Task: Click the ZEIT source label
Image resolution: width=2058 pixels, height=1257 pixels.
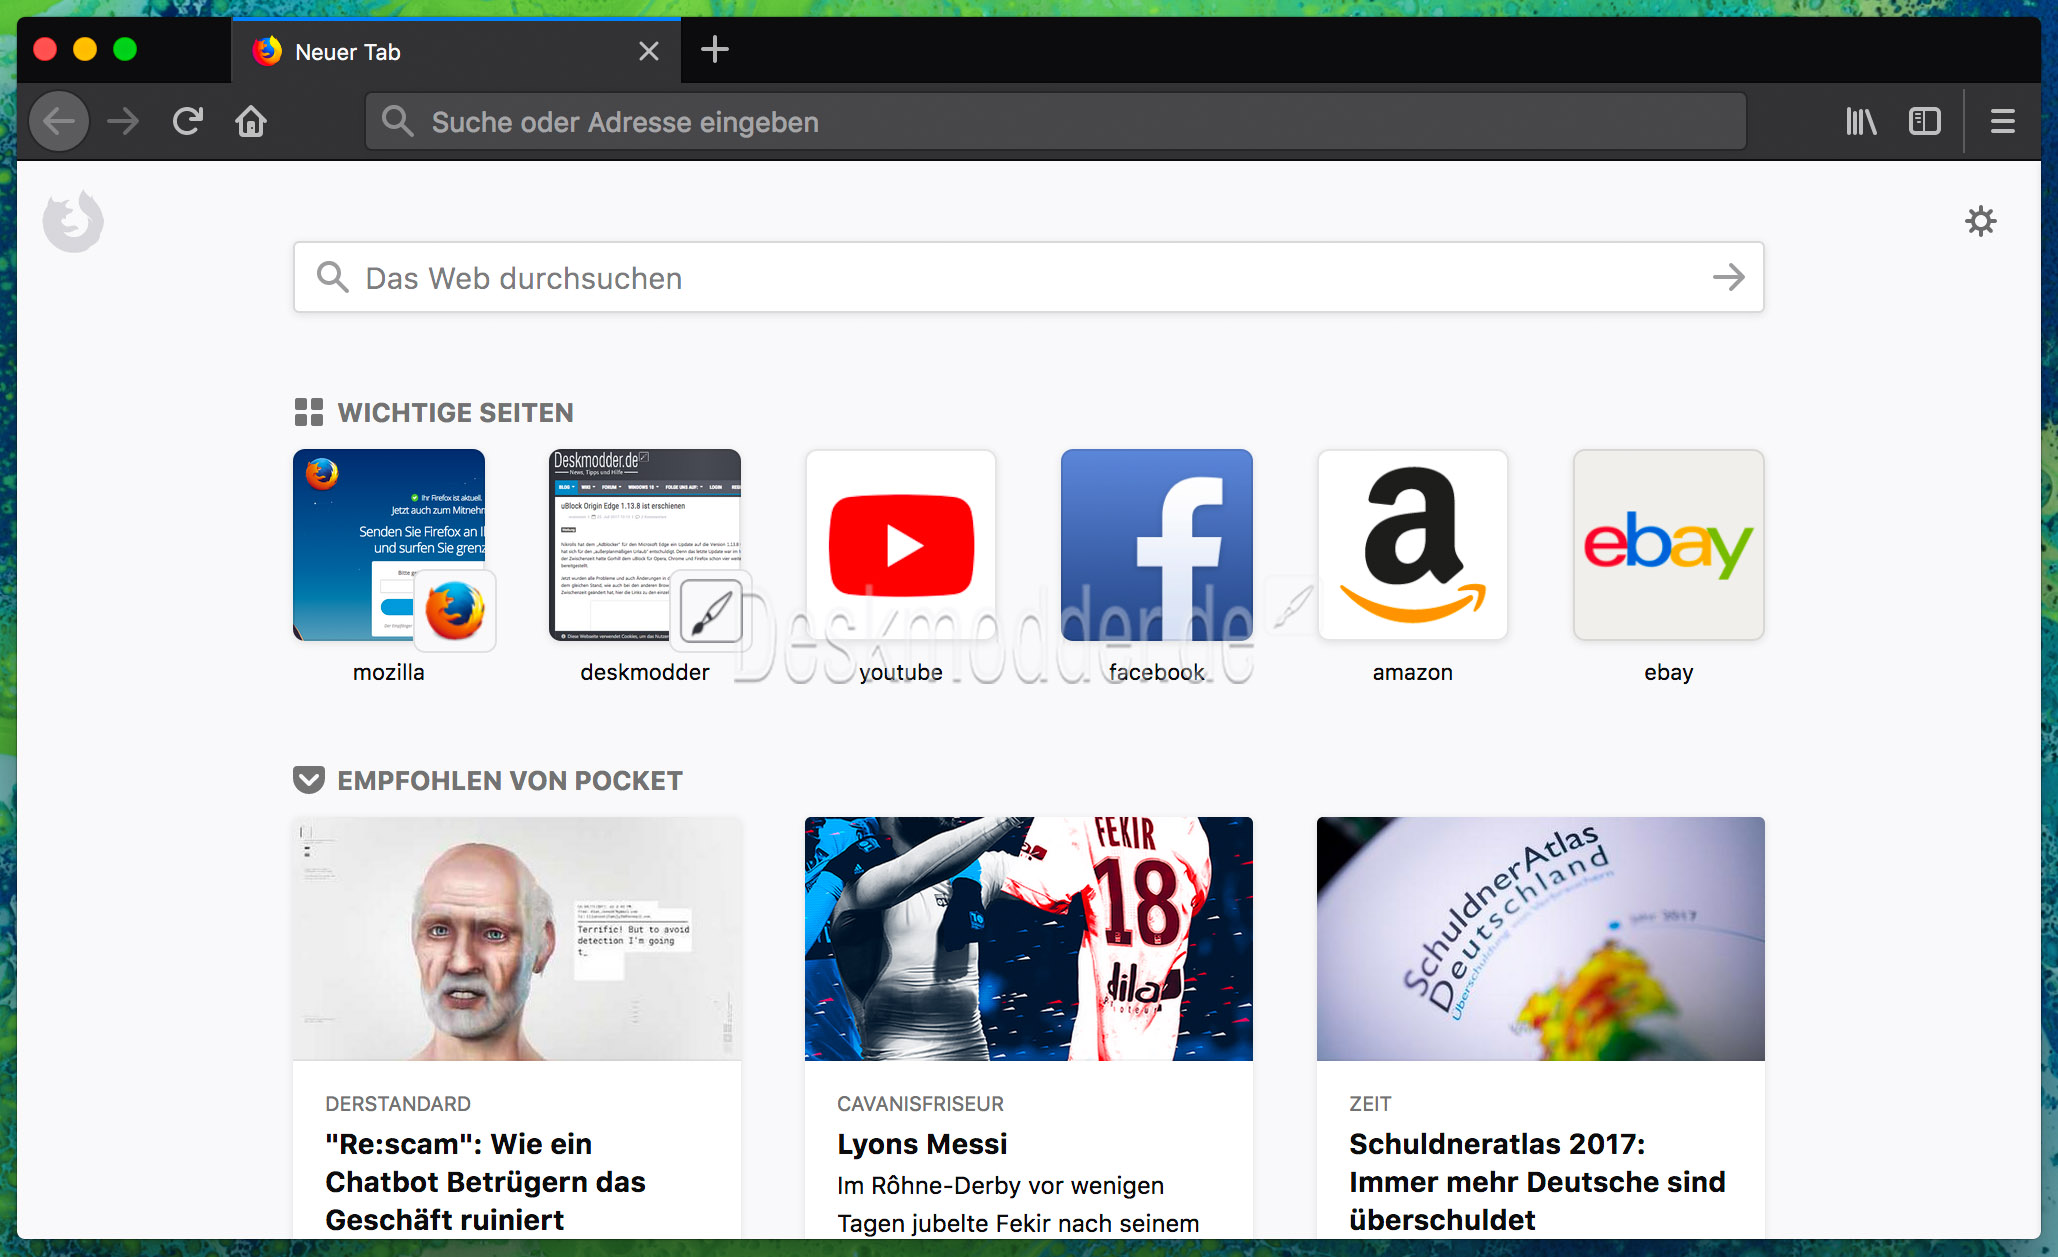Action: coord(1370,1104)
